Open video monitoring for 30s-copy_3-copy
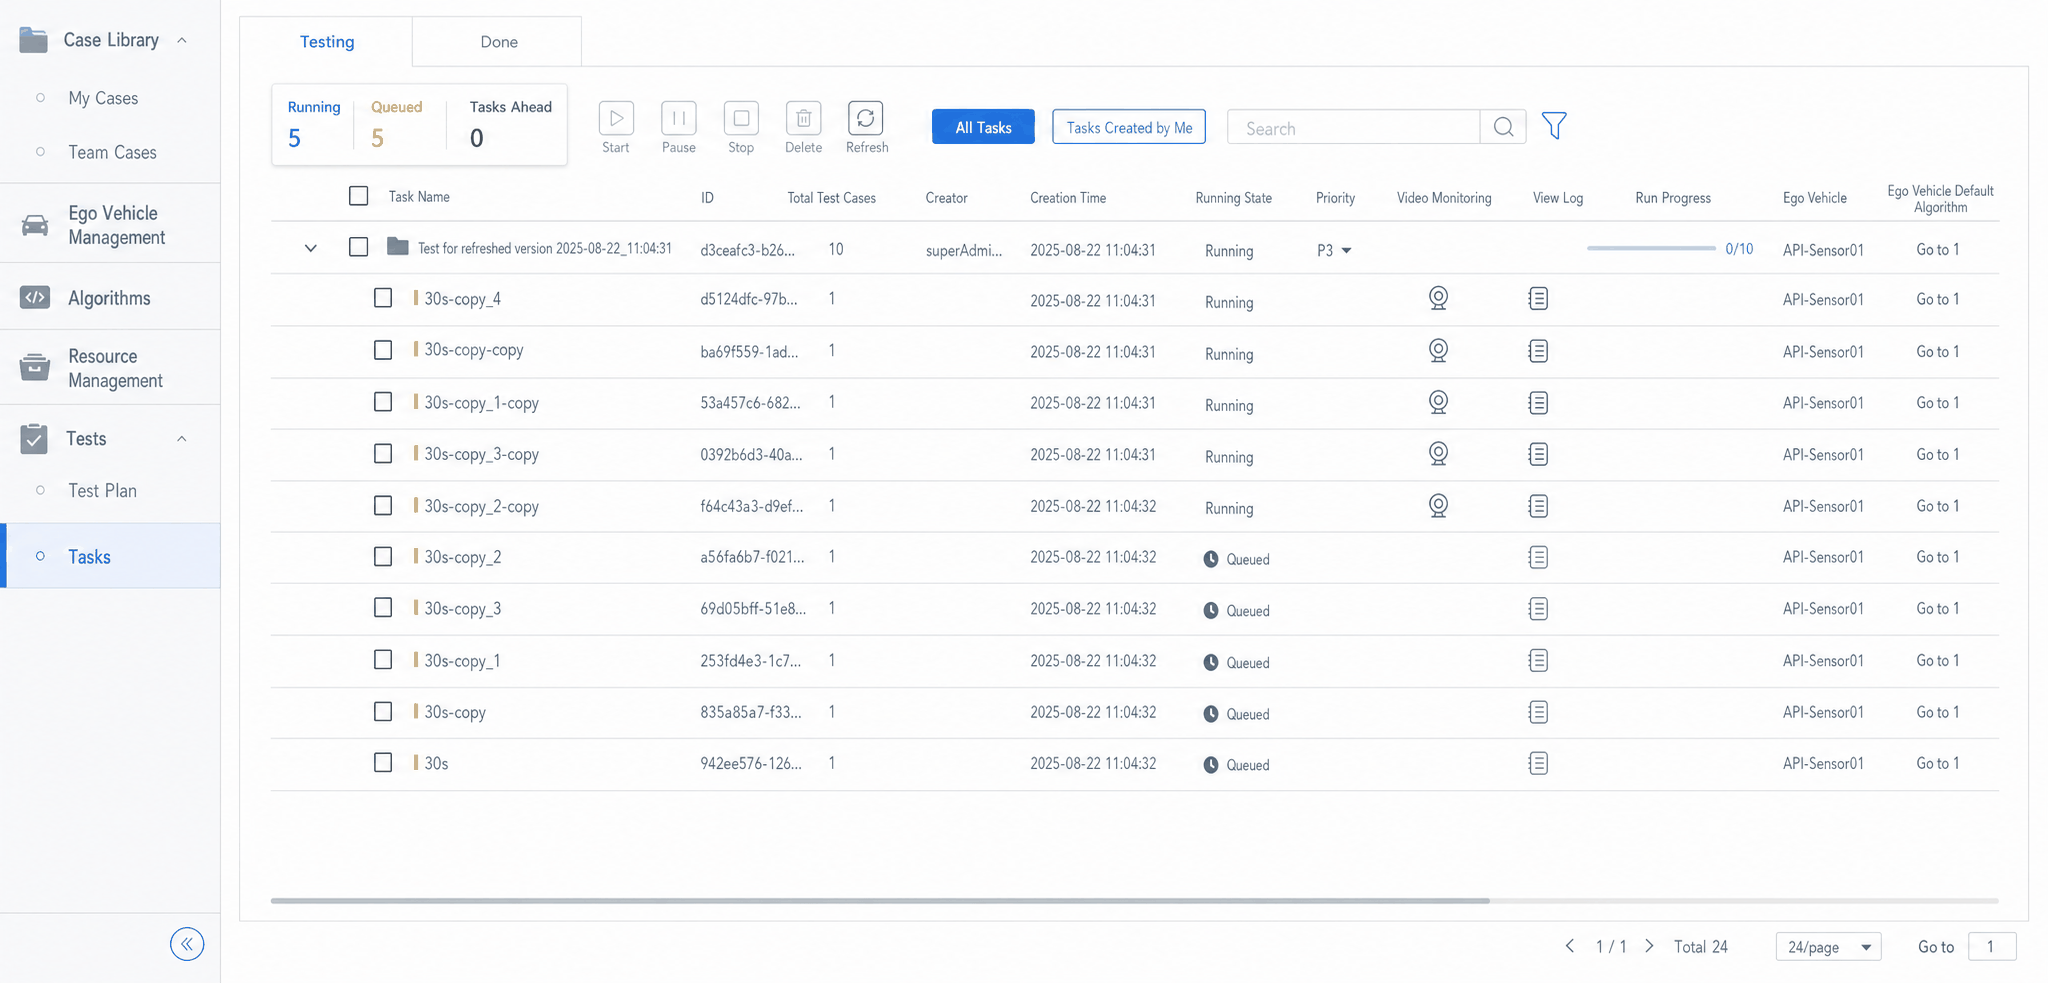 pos(1438,454)
